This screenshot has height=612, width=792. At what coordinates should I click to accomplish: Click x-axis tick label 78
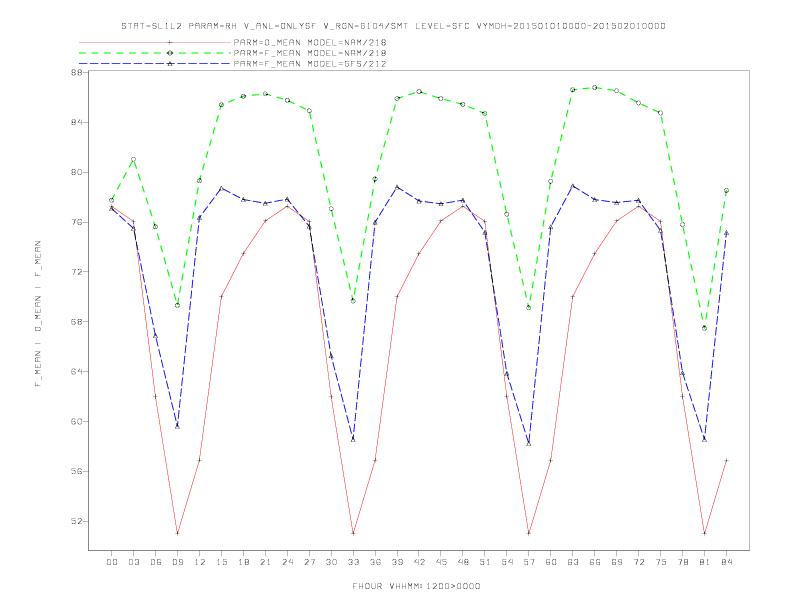682,562
